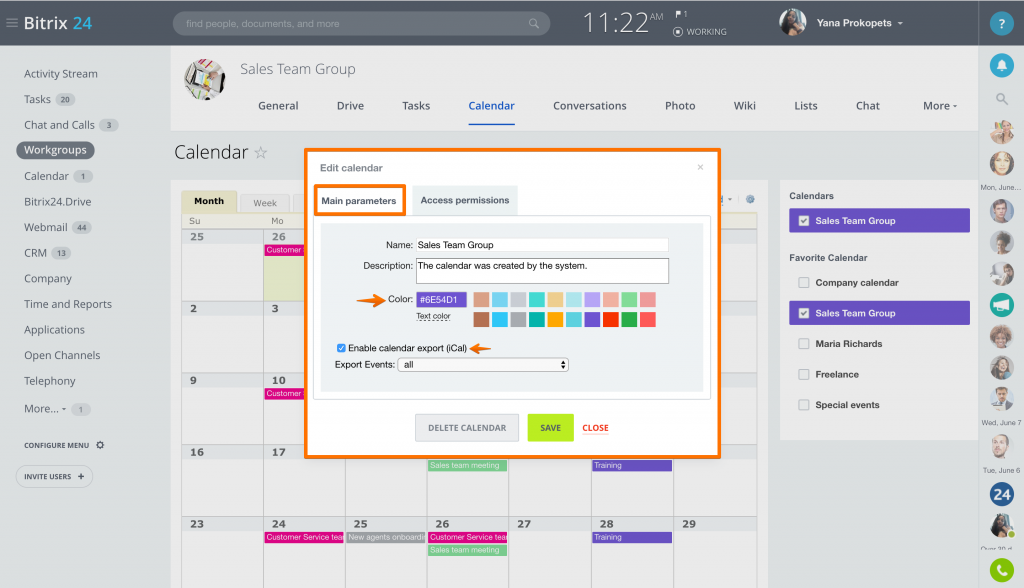
Task: Check the Maria Richards calendar checkbox
Action: [804, 344]
